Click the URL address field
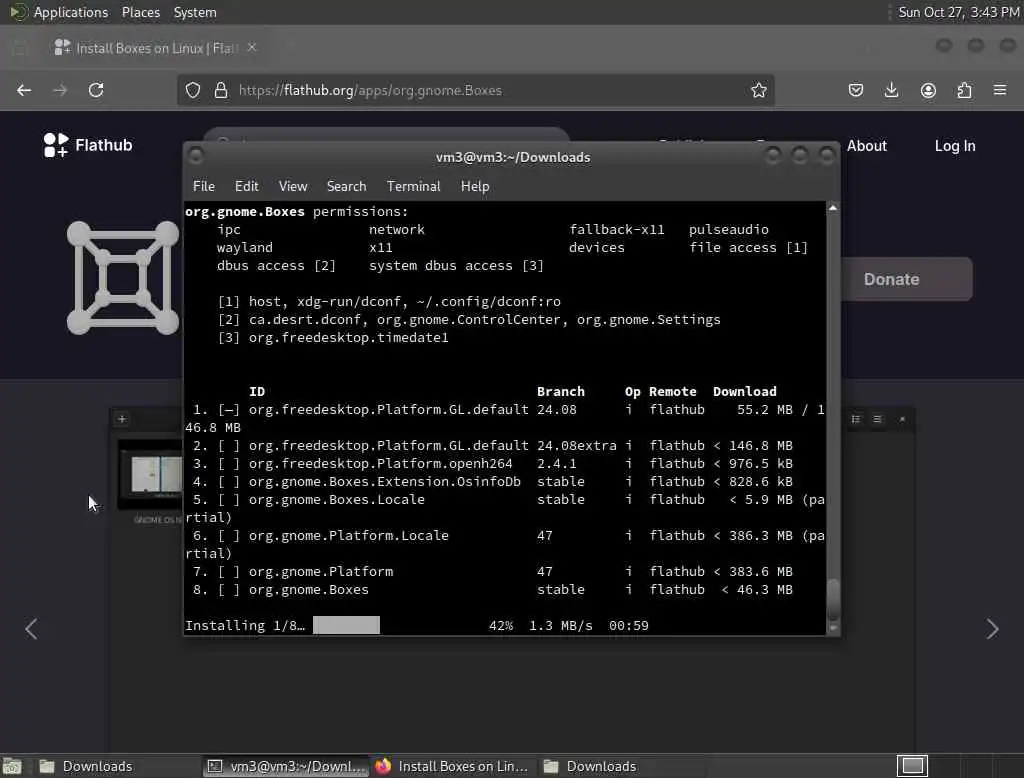This screenshot has width=1024, height=778. (x=477, y=90)
